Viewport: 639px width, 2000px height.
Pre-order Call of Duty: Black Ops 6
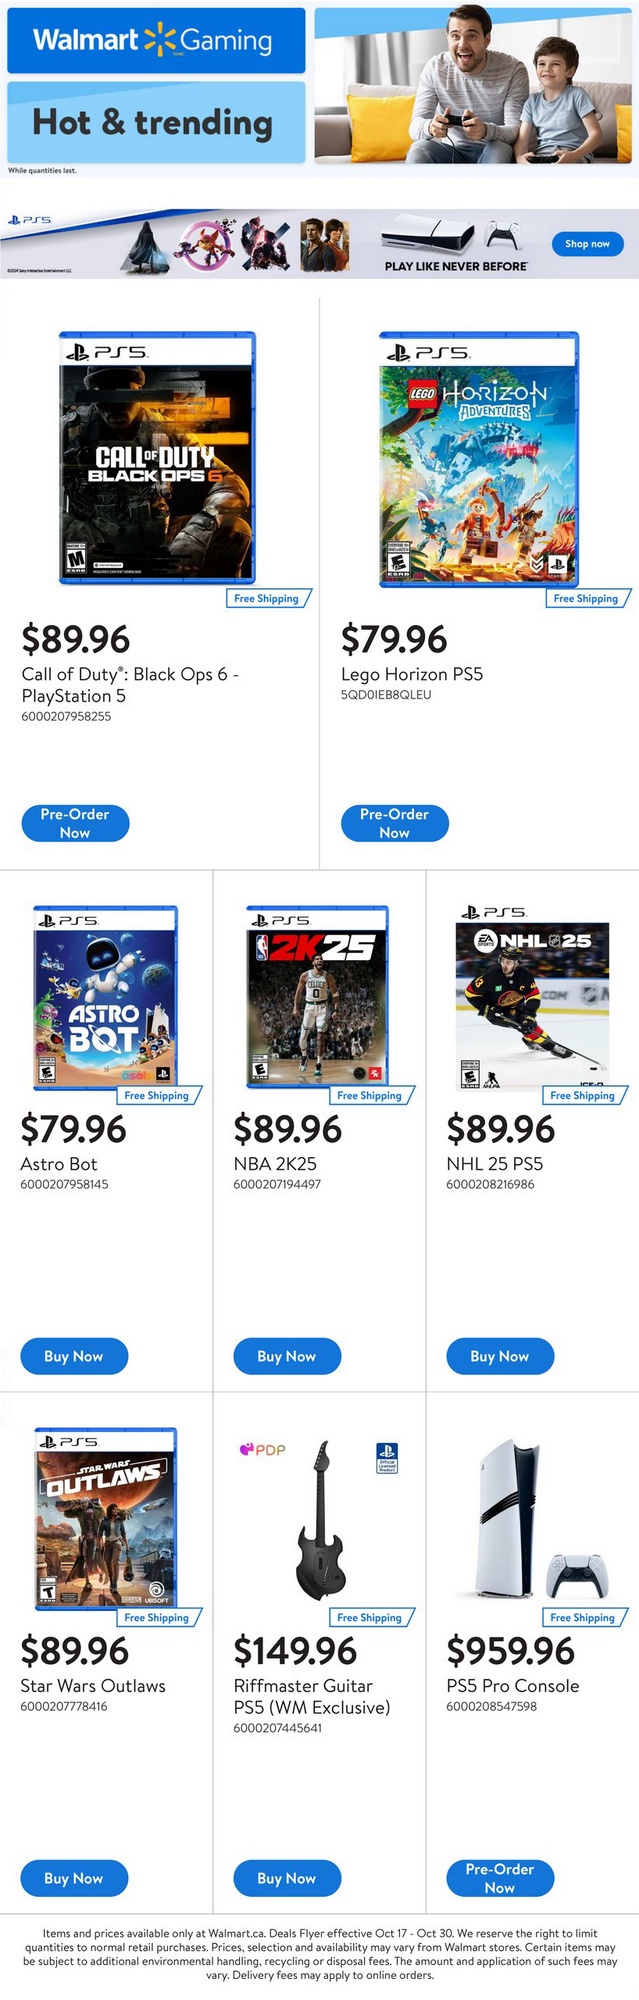tap(75, 823)
